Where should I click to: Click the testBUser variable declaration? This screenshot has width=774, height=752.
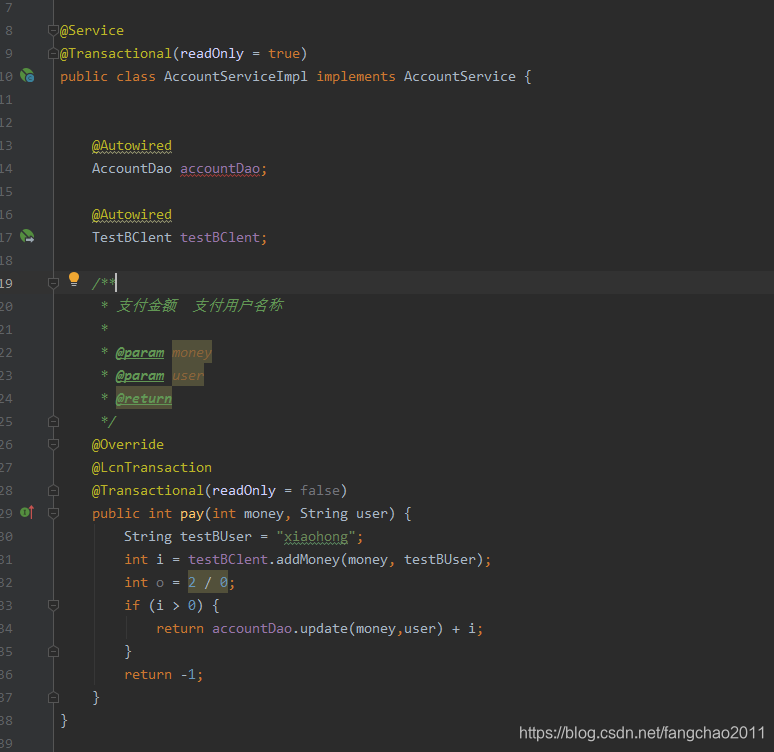(216, 537)
